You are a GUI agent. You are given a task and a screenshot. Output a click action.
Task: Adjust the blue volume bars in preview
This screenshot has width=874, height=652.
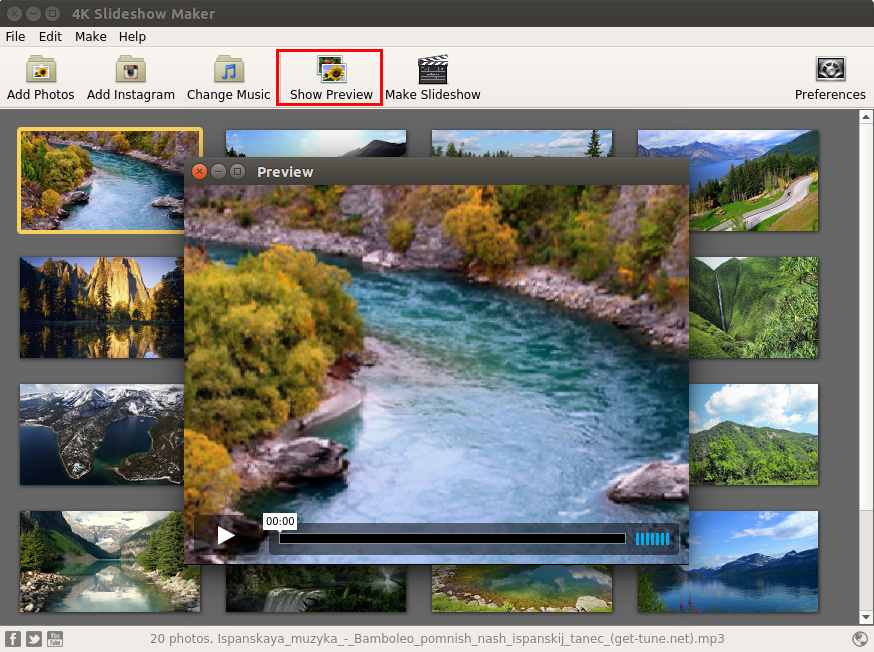coord(652,538)
